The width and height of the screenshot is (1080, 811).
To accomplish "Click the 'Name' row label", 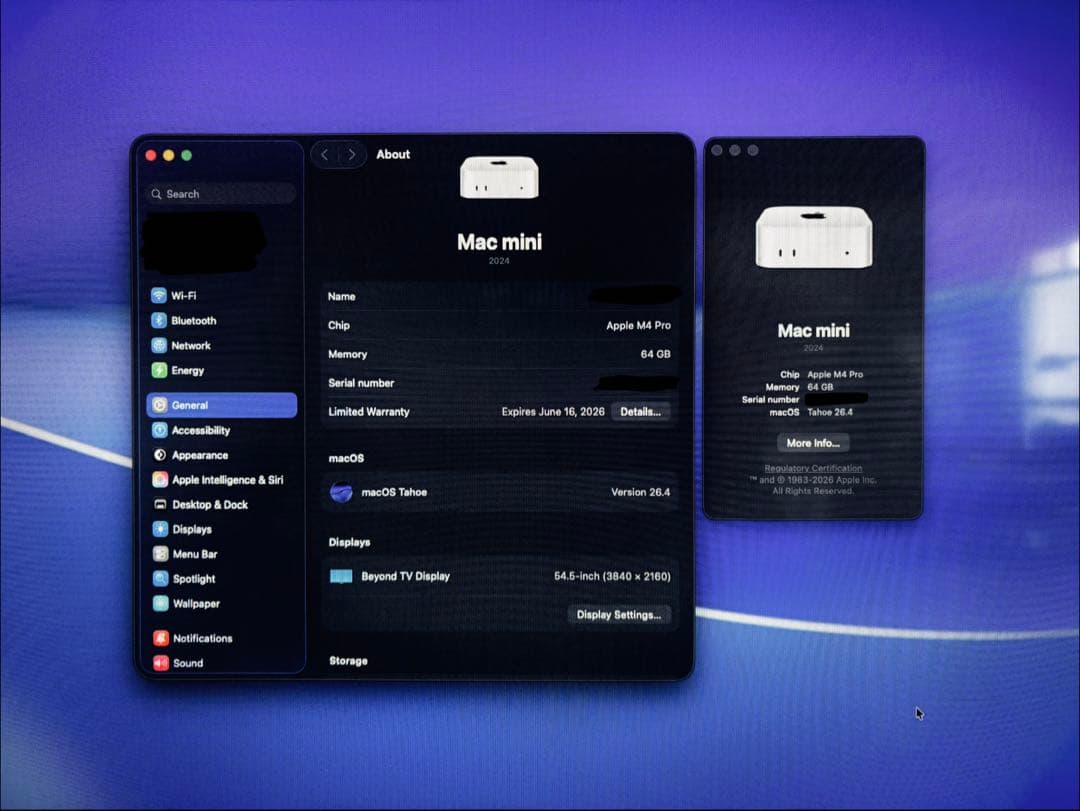I will click(342, 296).
